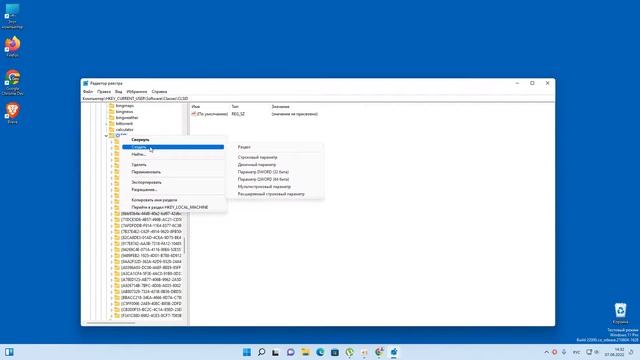Select Мультистроковый параметр in the submenu
The height and width of the screenshot is (360, 640).
coord(275,187)
